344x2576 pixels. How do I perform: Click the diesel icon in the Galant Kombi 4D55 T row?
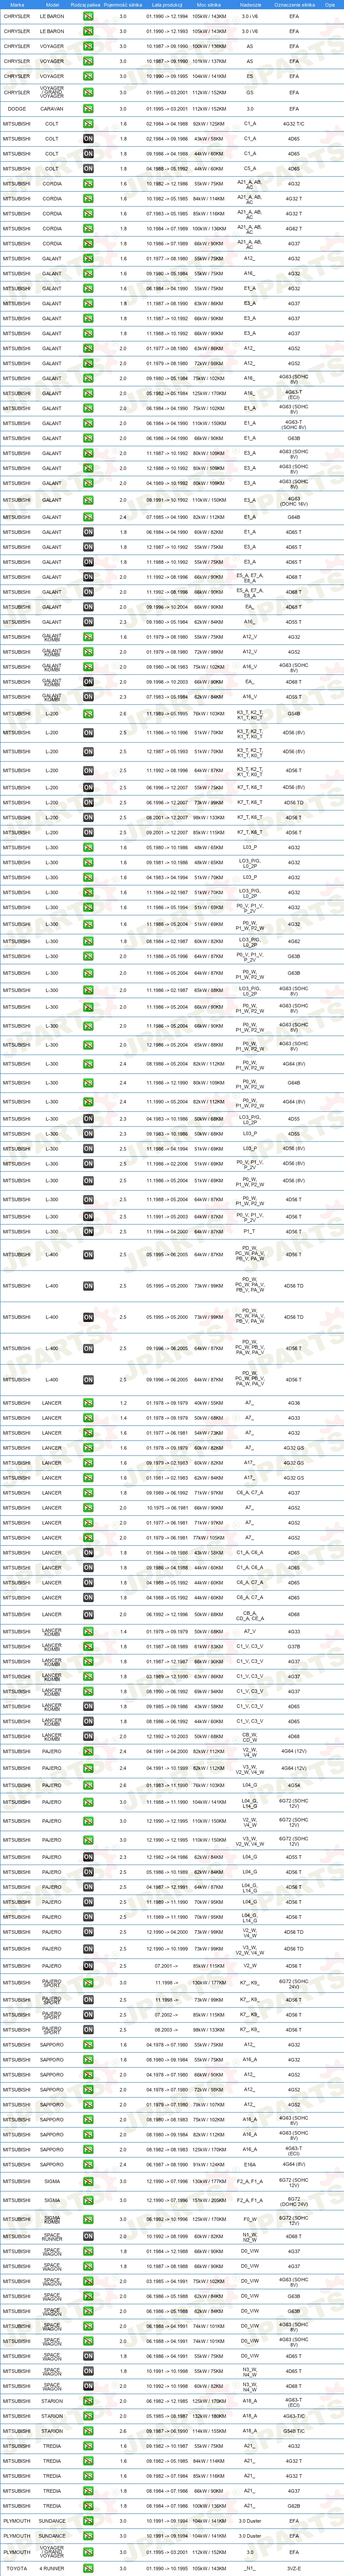pyautogui.click(x=88, y=697)
